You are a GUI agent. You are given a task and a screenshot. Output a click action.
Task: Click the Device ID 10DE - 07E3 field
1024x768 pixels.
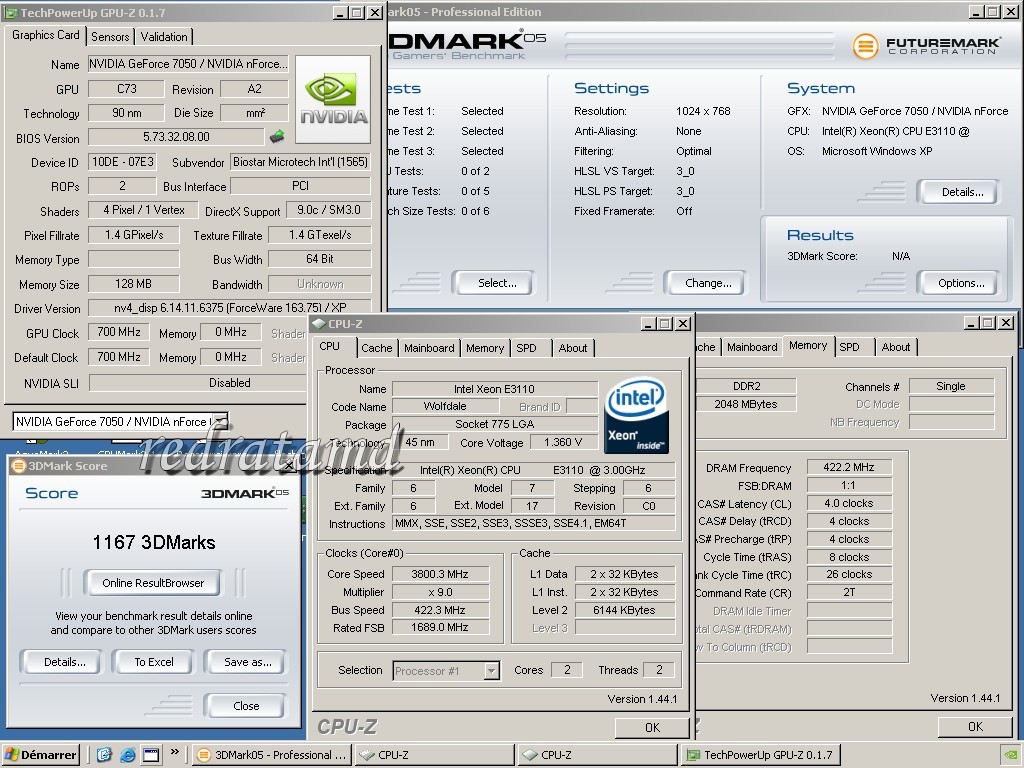pyautogui.click(x=123, y=162)
